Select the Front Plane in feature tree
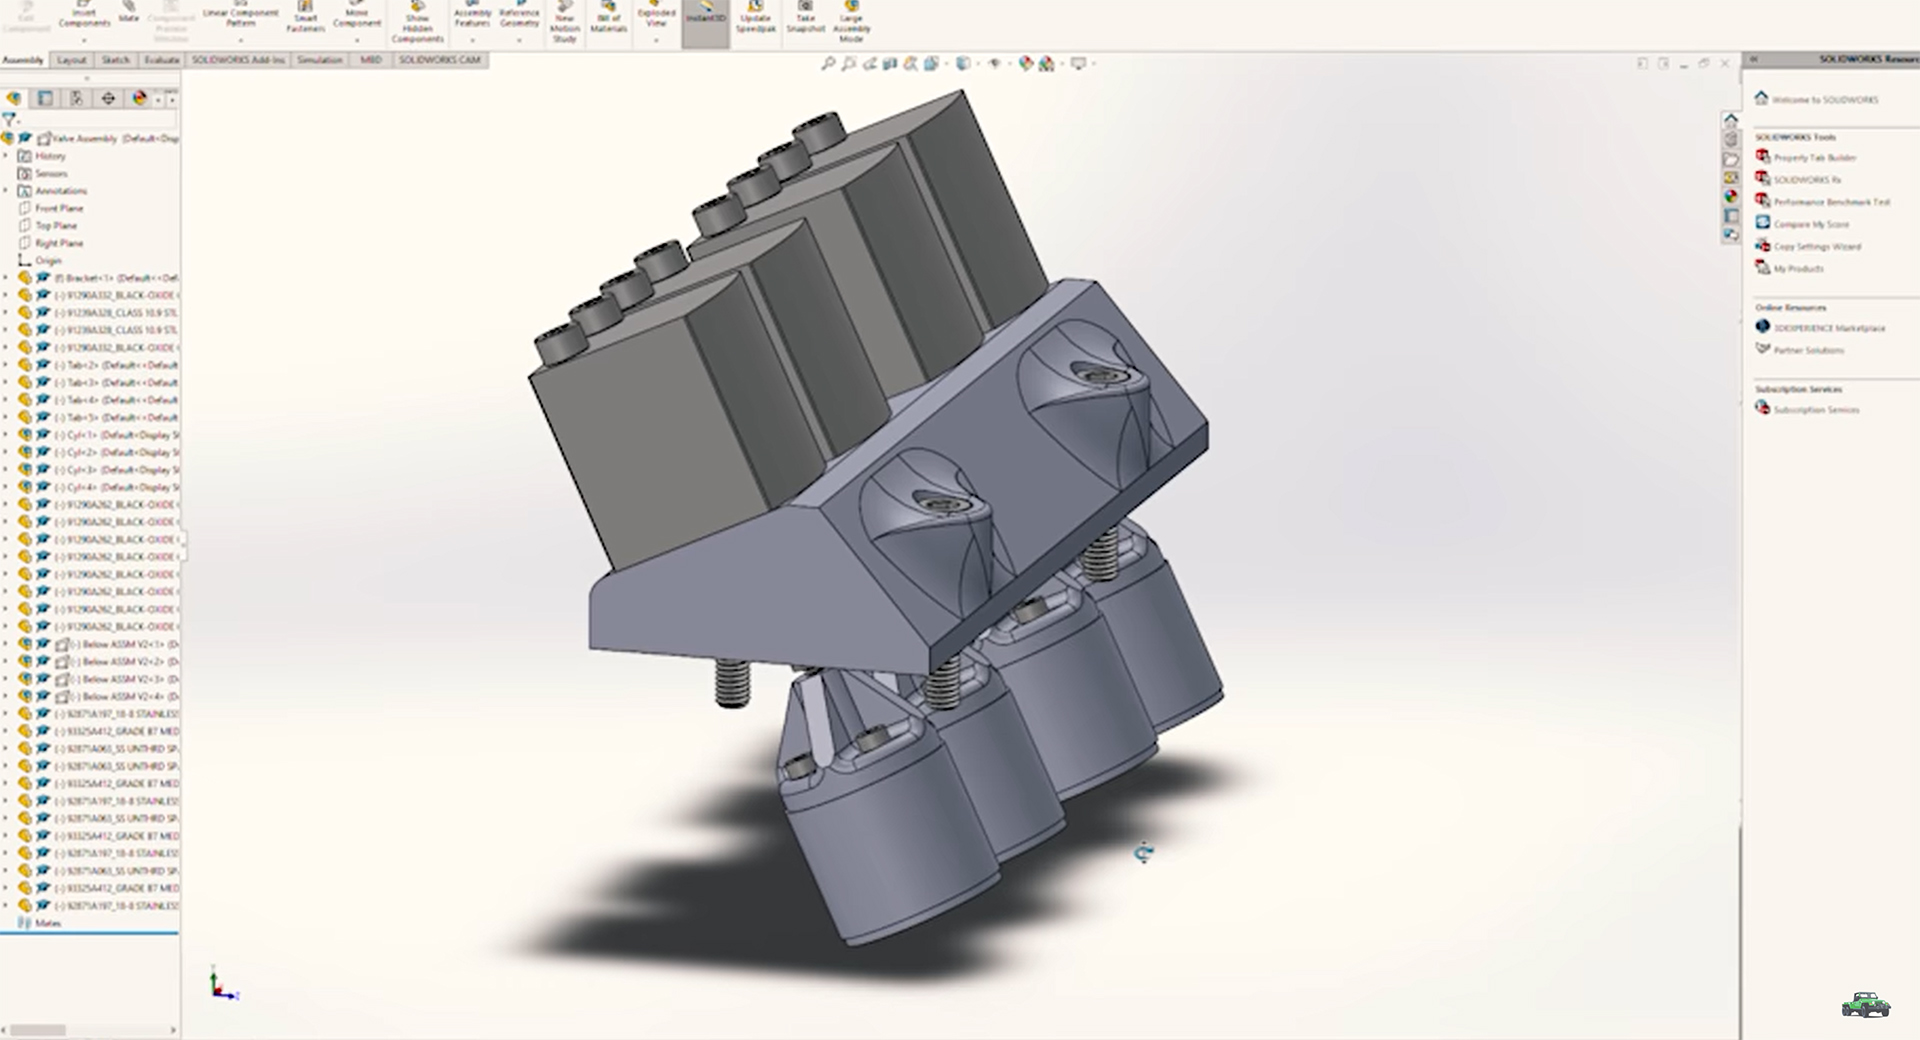This screenshot has height=1040, width=1920. [x=59, y=208]
